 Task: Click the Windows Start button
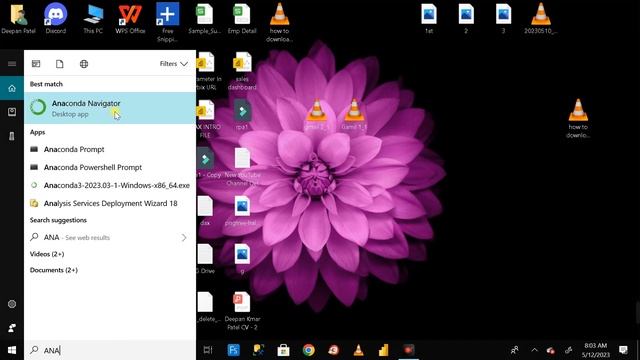click(x=12, y=350)
